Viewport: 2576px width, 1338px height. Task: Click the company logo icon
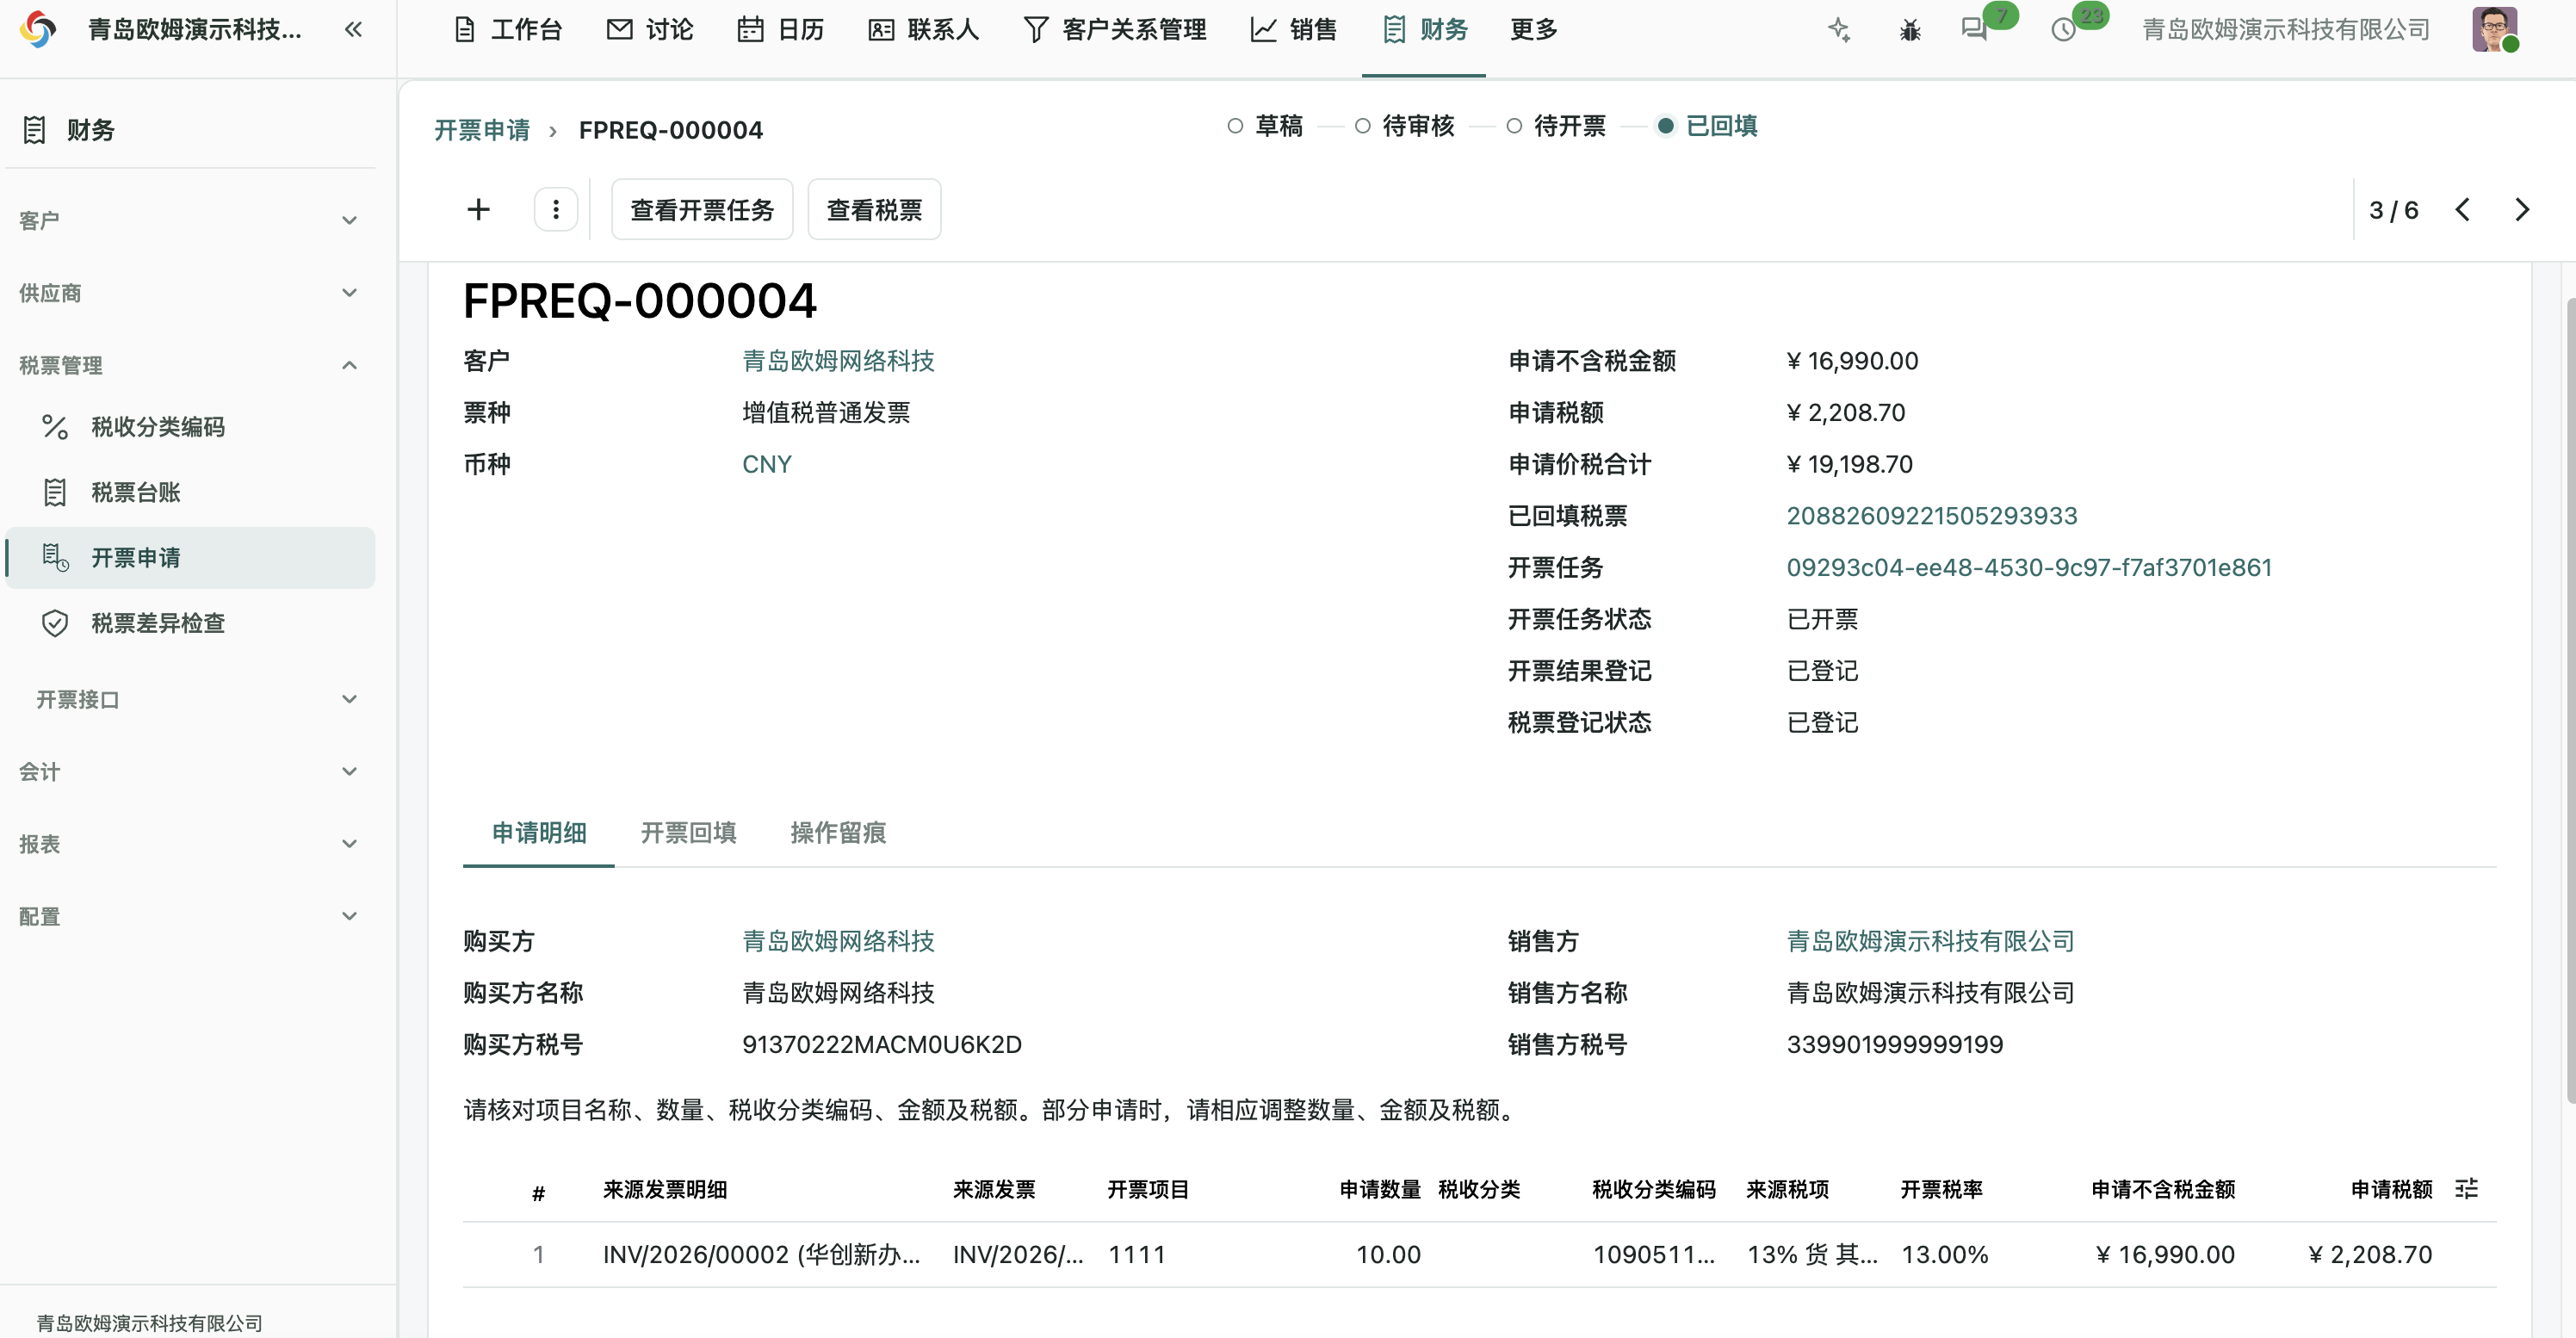[x=38, y=29]
